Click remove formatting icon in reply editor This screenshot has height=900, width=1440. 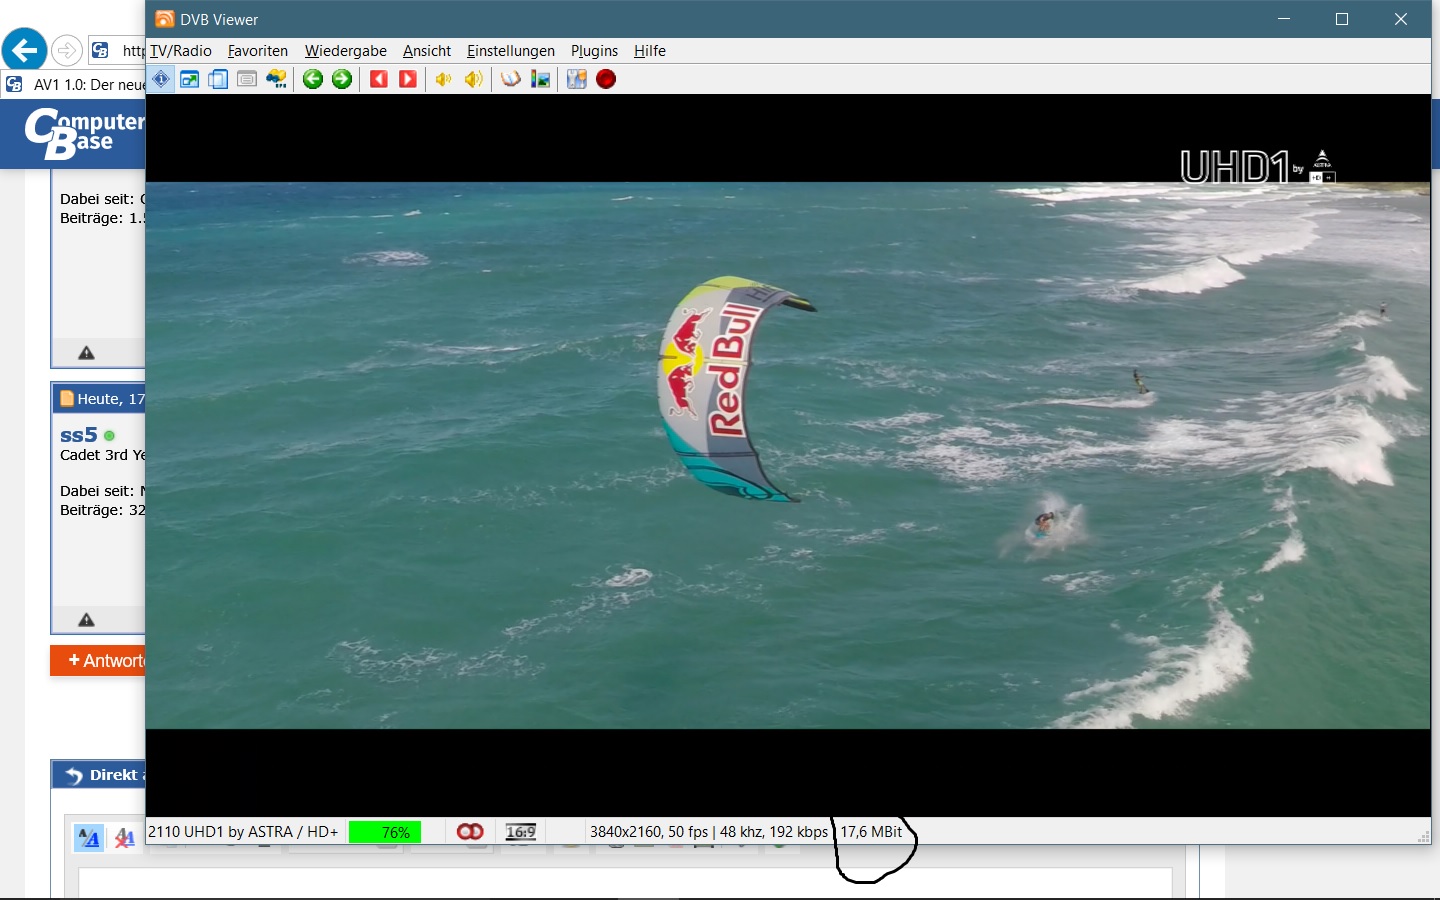point(124,838)
